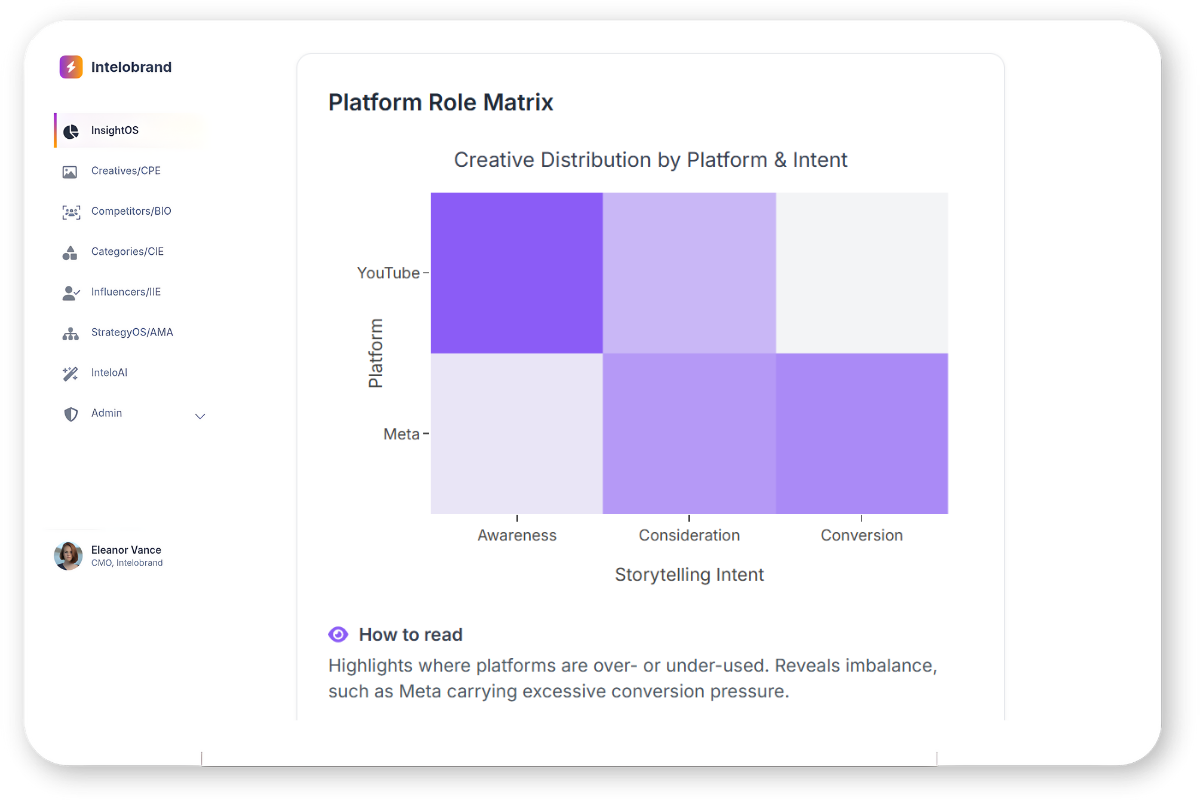
Task: Click the InsightOS pie chart icon
Action: (70, 132)
